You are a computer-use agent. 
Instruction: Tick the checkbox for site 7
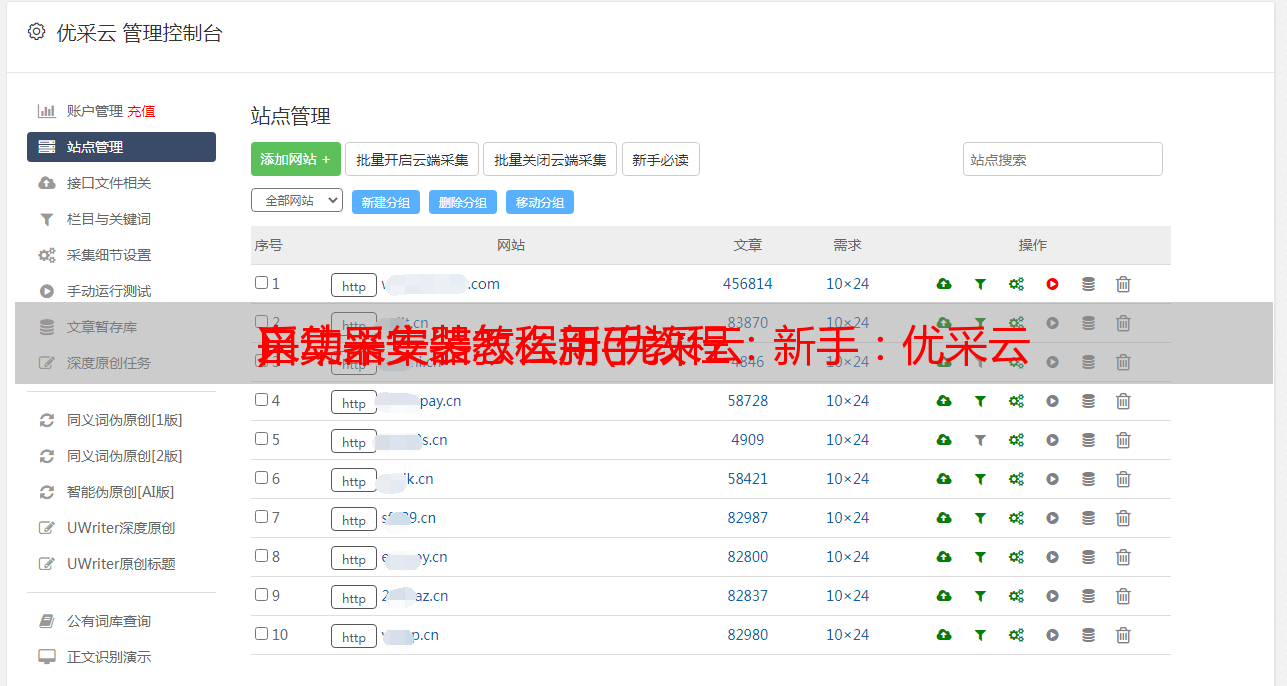click(261, 517)
